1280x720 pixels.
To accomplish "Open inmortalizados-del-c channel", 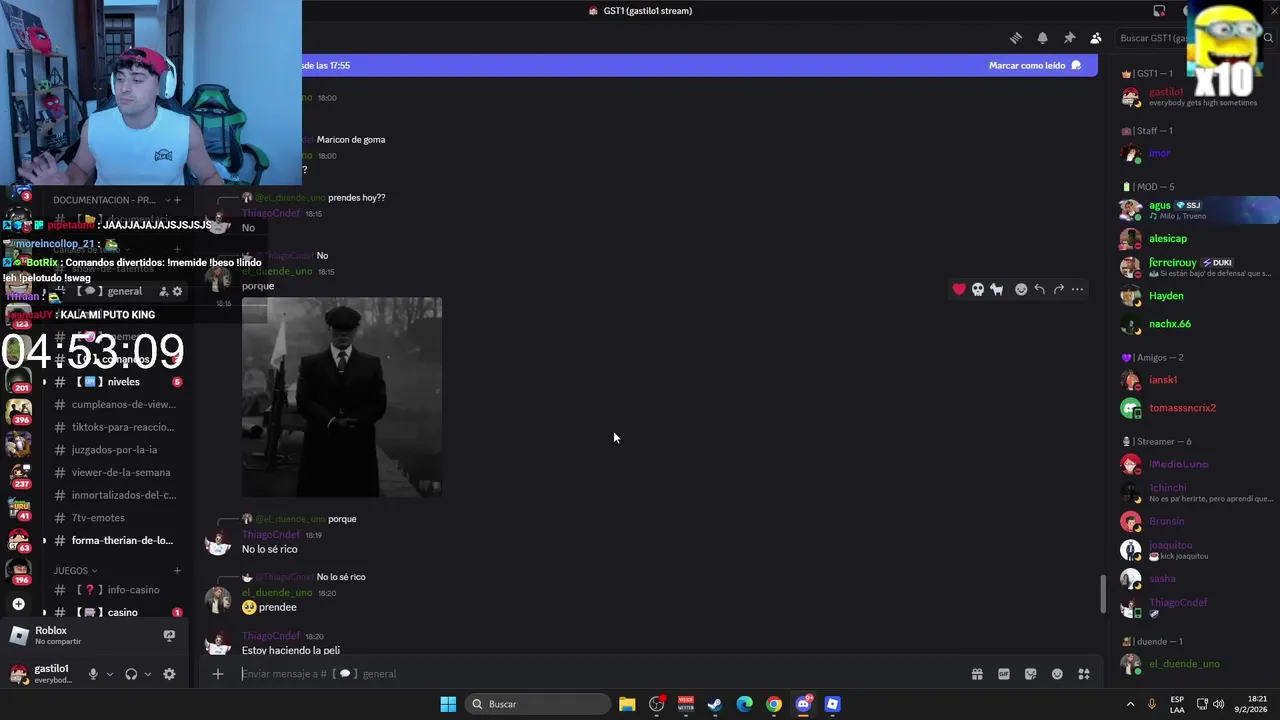I will tap(119, 495).
